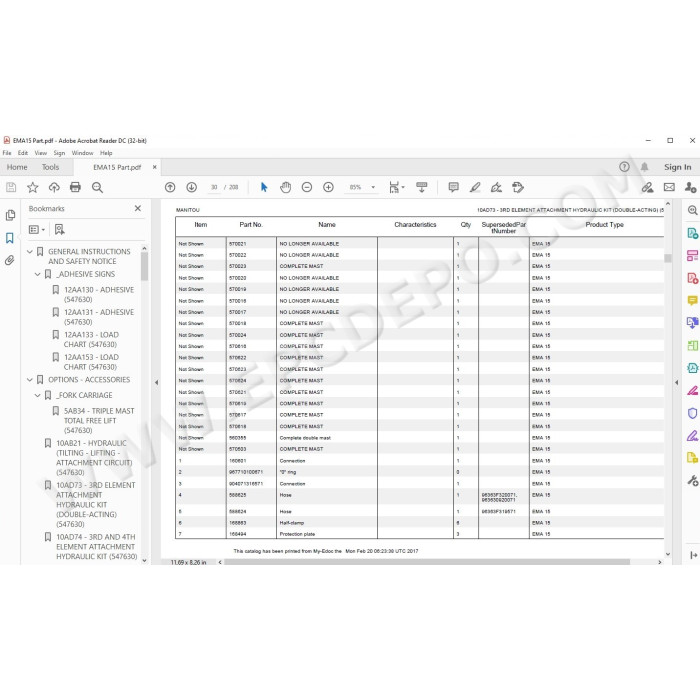
Task: Open the View menu
Action: 41,153
